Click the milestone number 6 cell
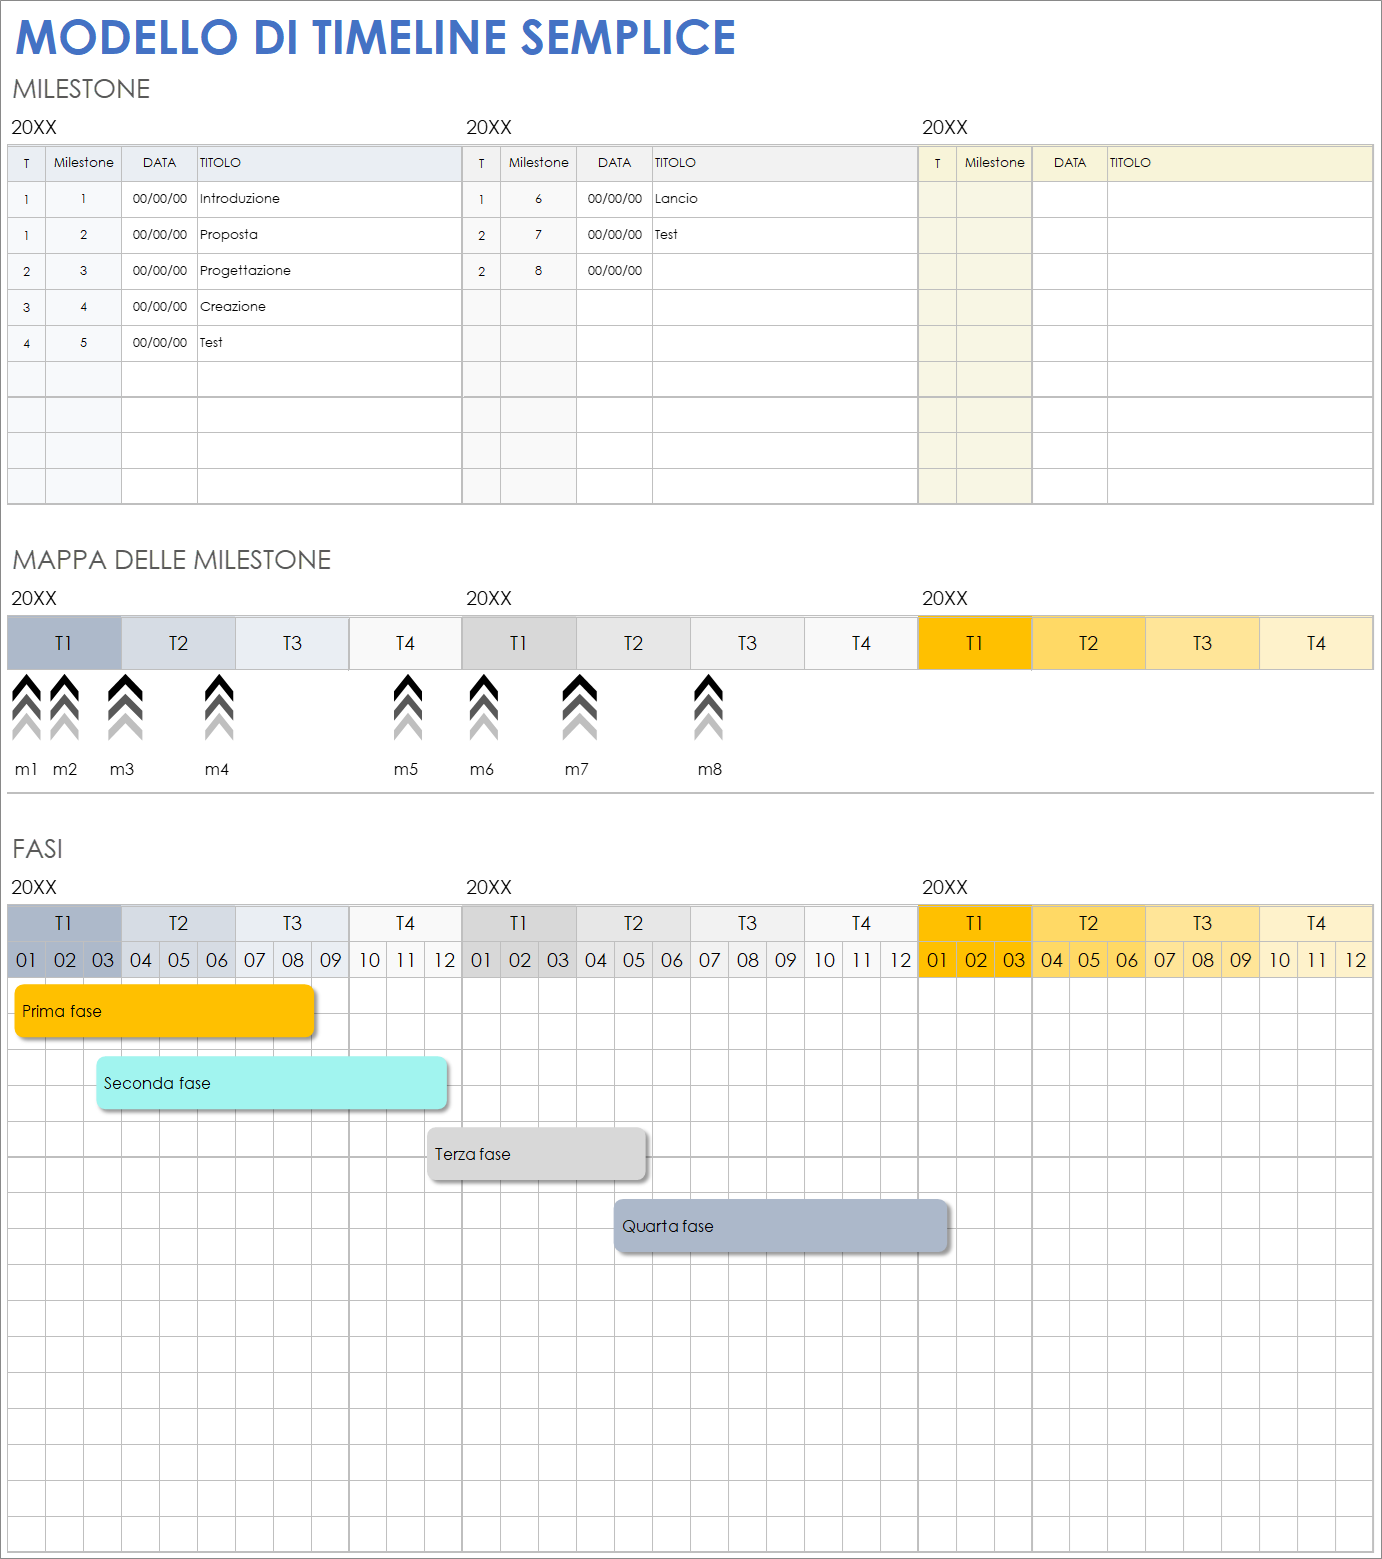Viewport: 1382px width, 1559px height. 539,199
